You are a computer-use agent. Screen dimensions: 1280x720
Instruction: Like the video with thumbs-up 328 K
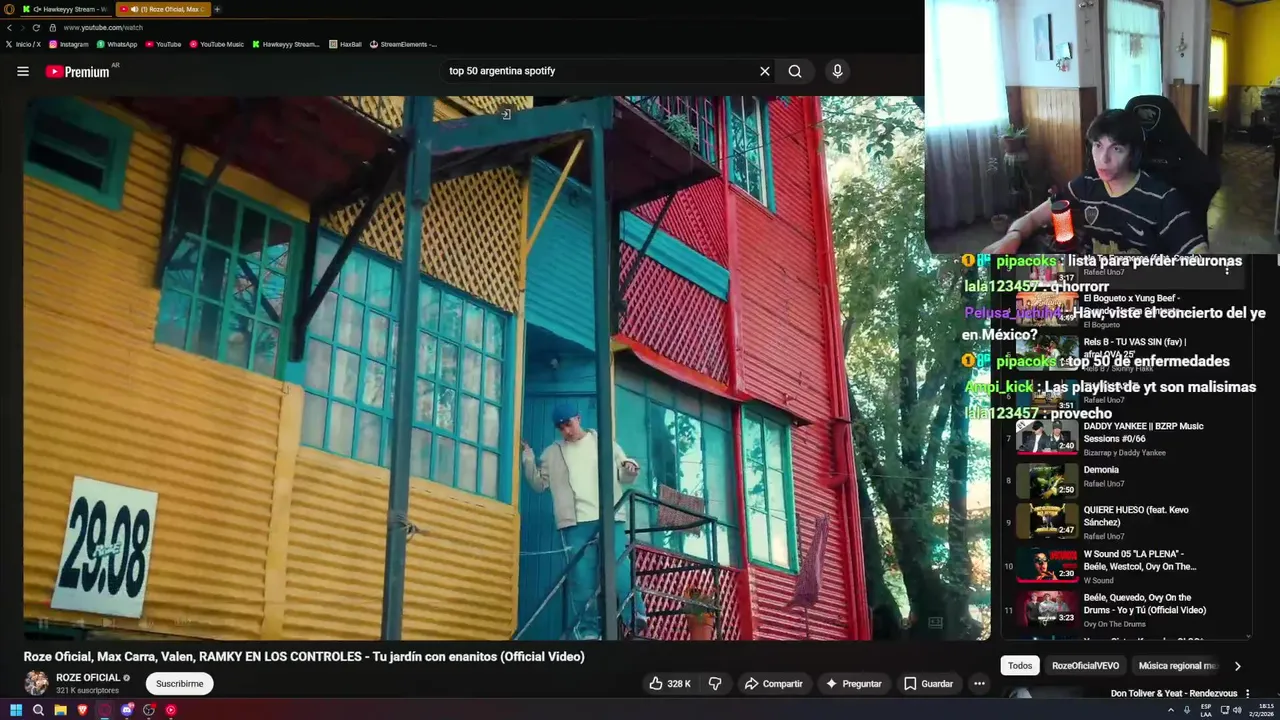[x=669, y=684]
